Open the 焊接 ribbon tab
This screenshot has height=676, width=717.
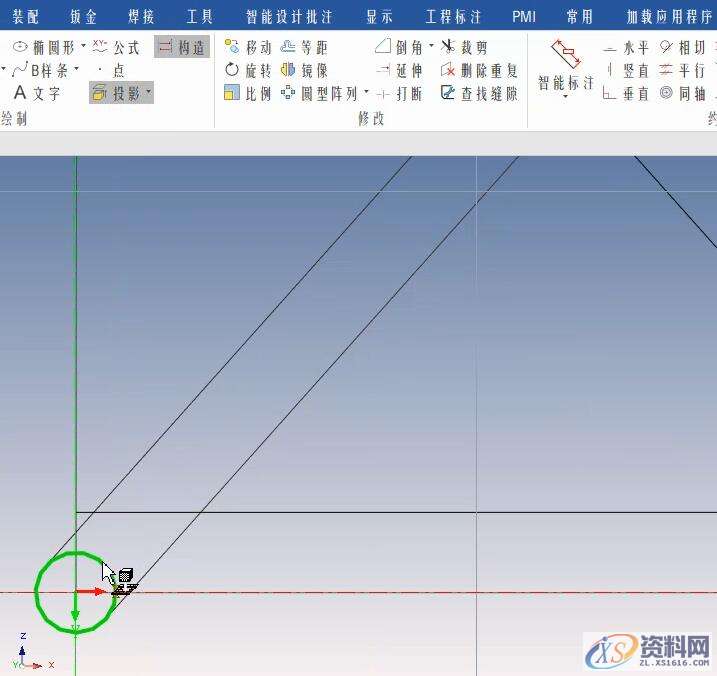click(x=141, y=17)
